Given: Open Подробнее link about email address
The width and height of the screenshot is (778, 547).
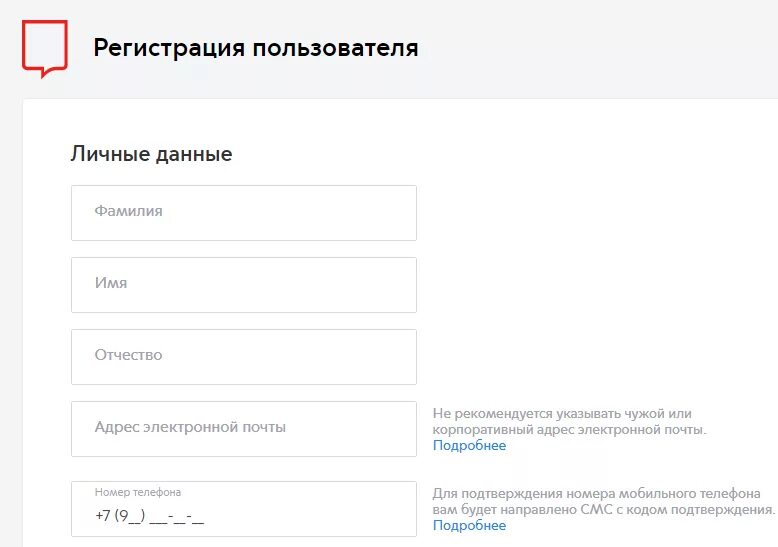Looking at the screenshot, I should 469,446.
